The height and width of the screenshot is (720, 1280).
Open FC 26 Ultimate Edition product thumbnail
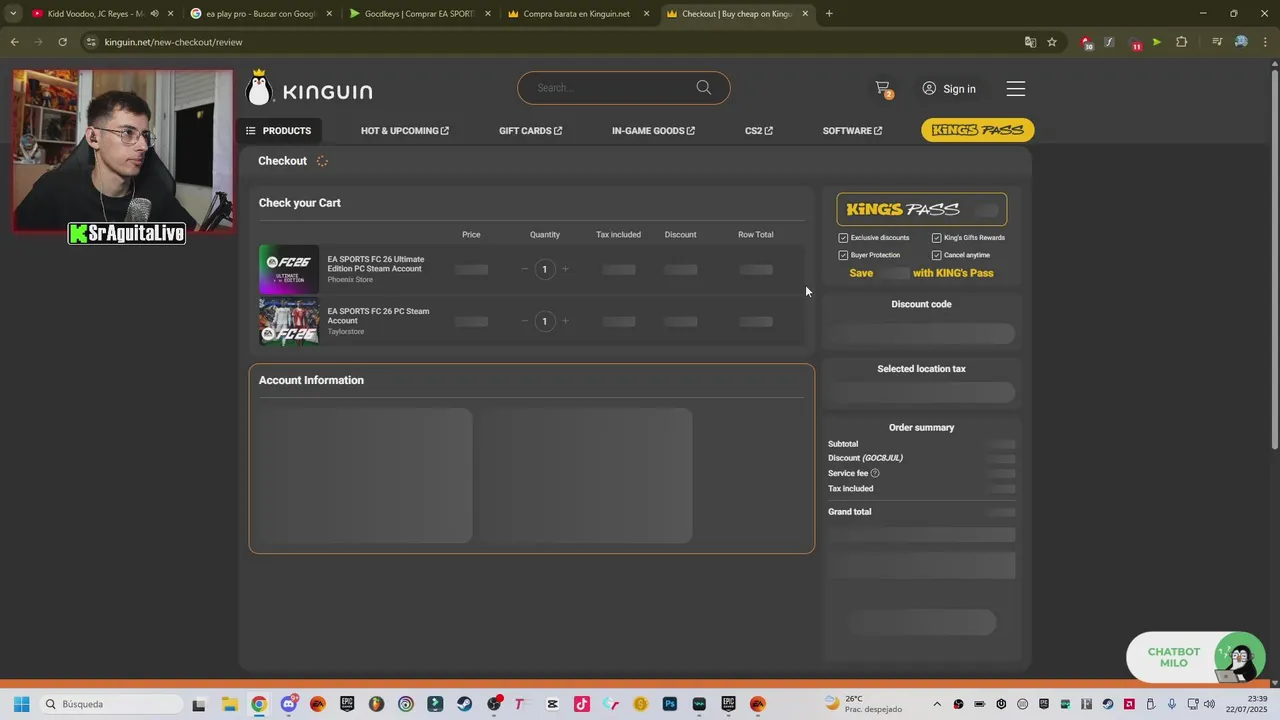[289, 269]
